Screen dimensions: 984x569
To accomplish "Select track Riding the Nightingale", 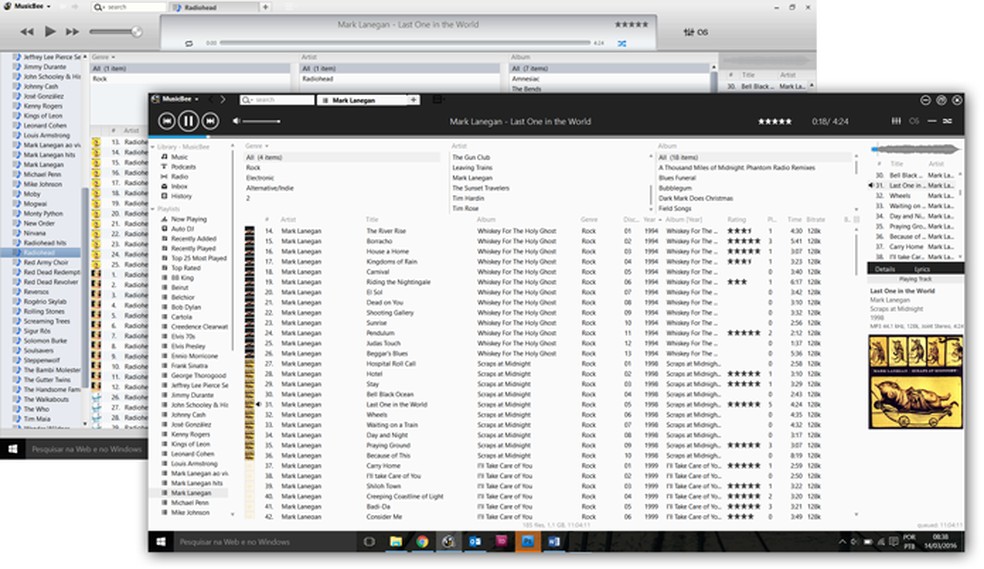I will (x=398, y=282).
